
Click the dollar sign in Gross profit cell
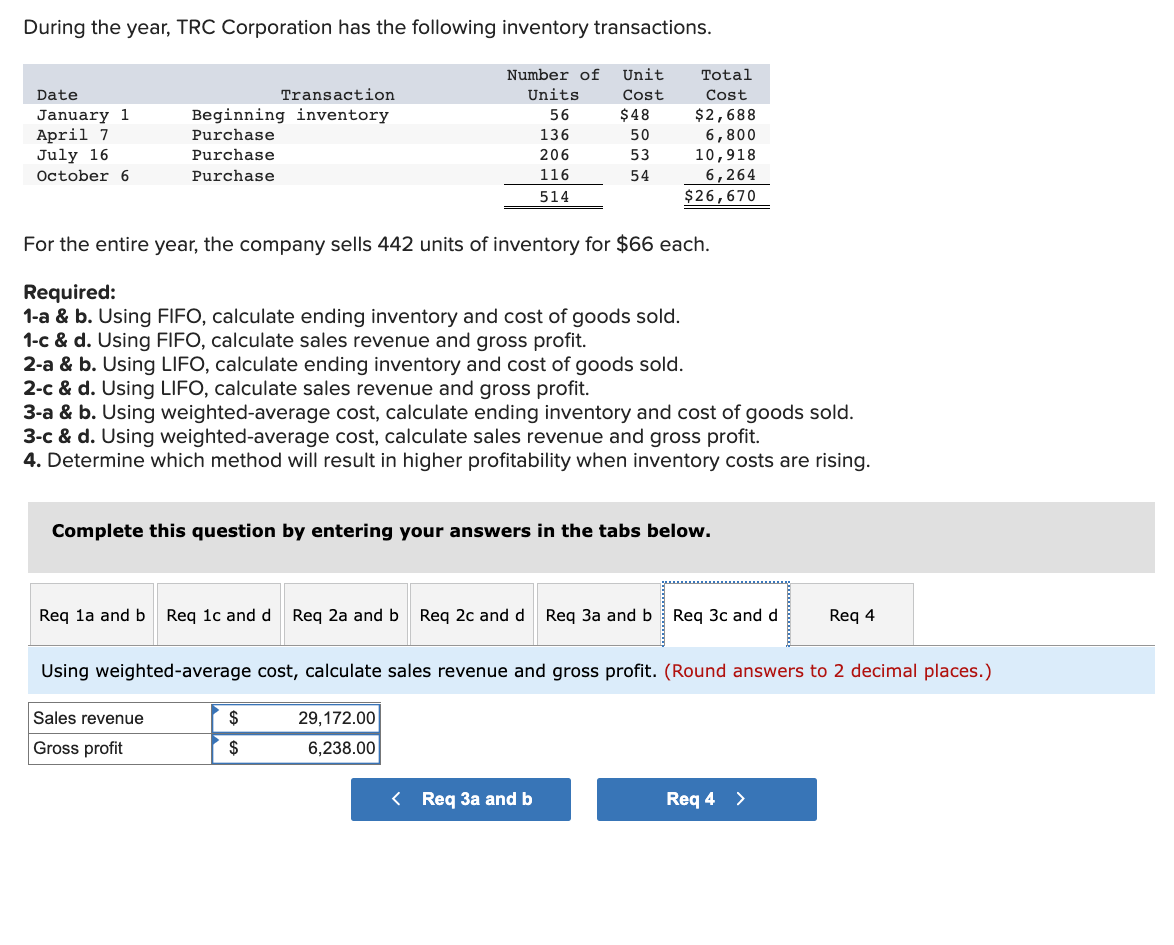point(233,747)
